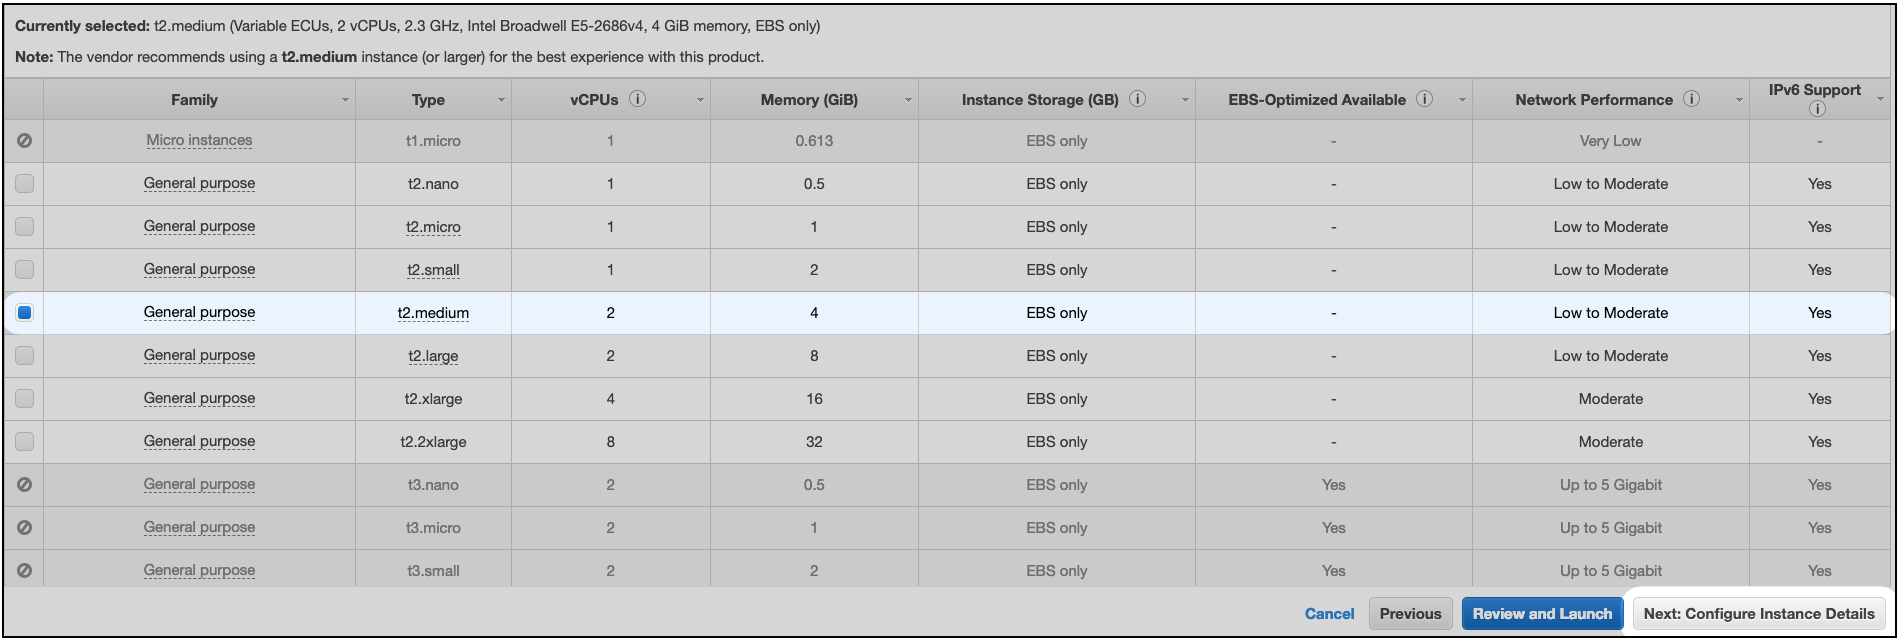Open the Memory (GiB) column dropdown
The height and width of the screenshot is (644, 1901).
point(908,99)
